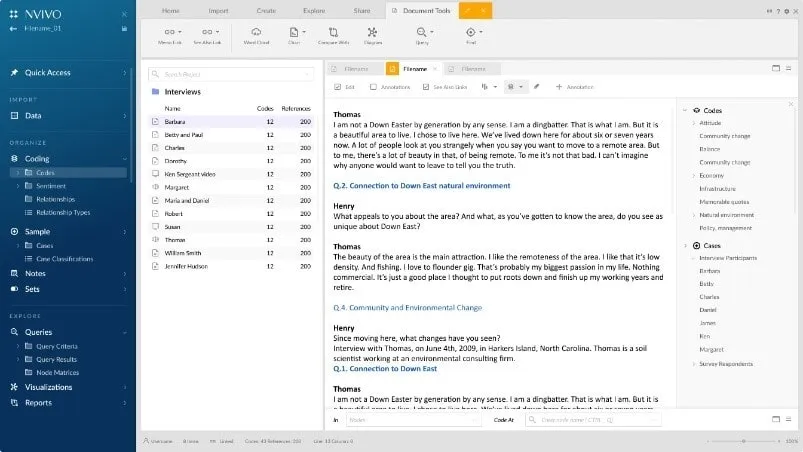Click the bottom panel layout icon
The height and width of the screenshot is (452, 803).
point(776,419)
